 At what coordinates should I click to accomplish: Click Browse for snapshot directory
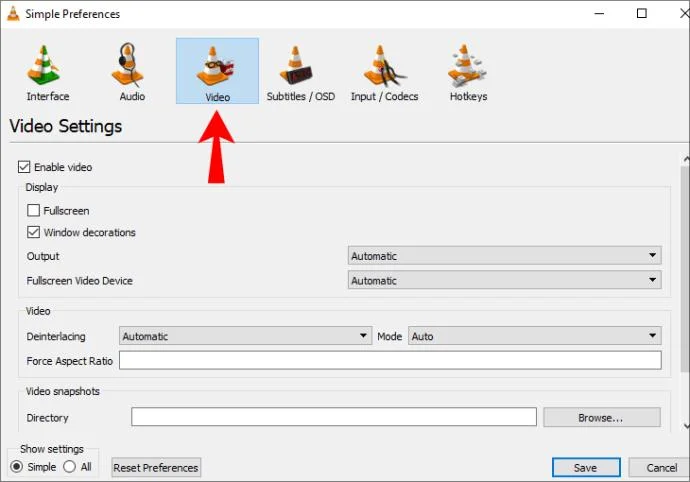(602, 417)
